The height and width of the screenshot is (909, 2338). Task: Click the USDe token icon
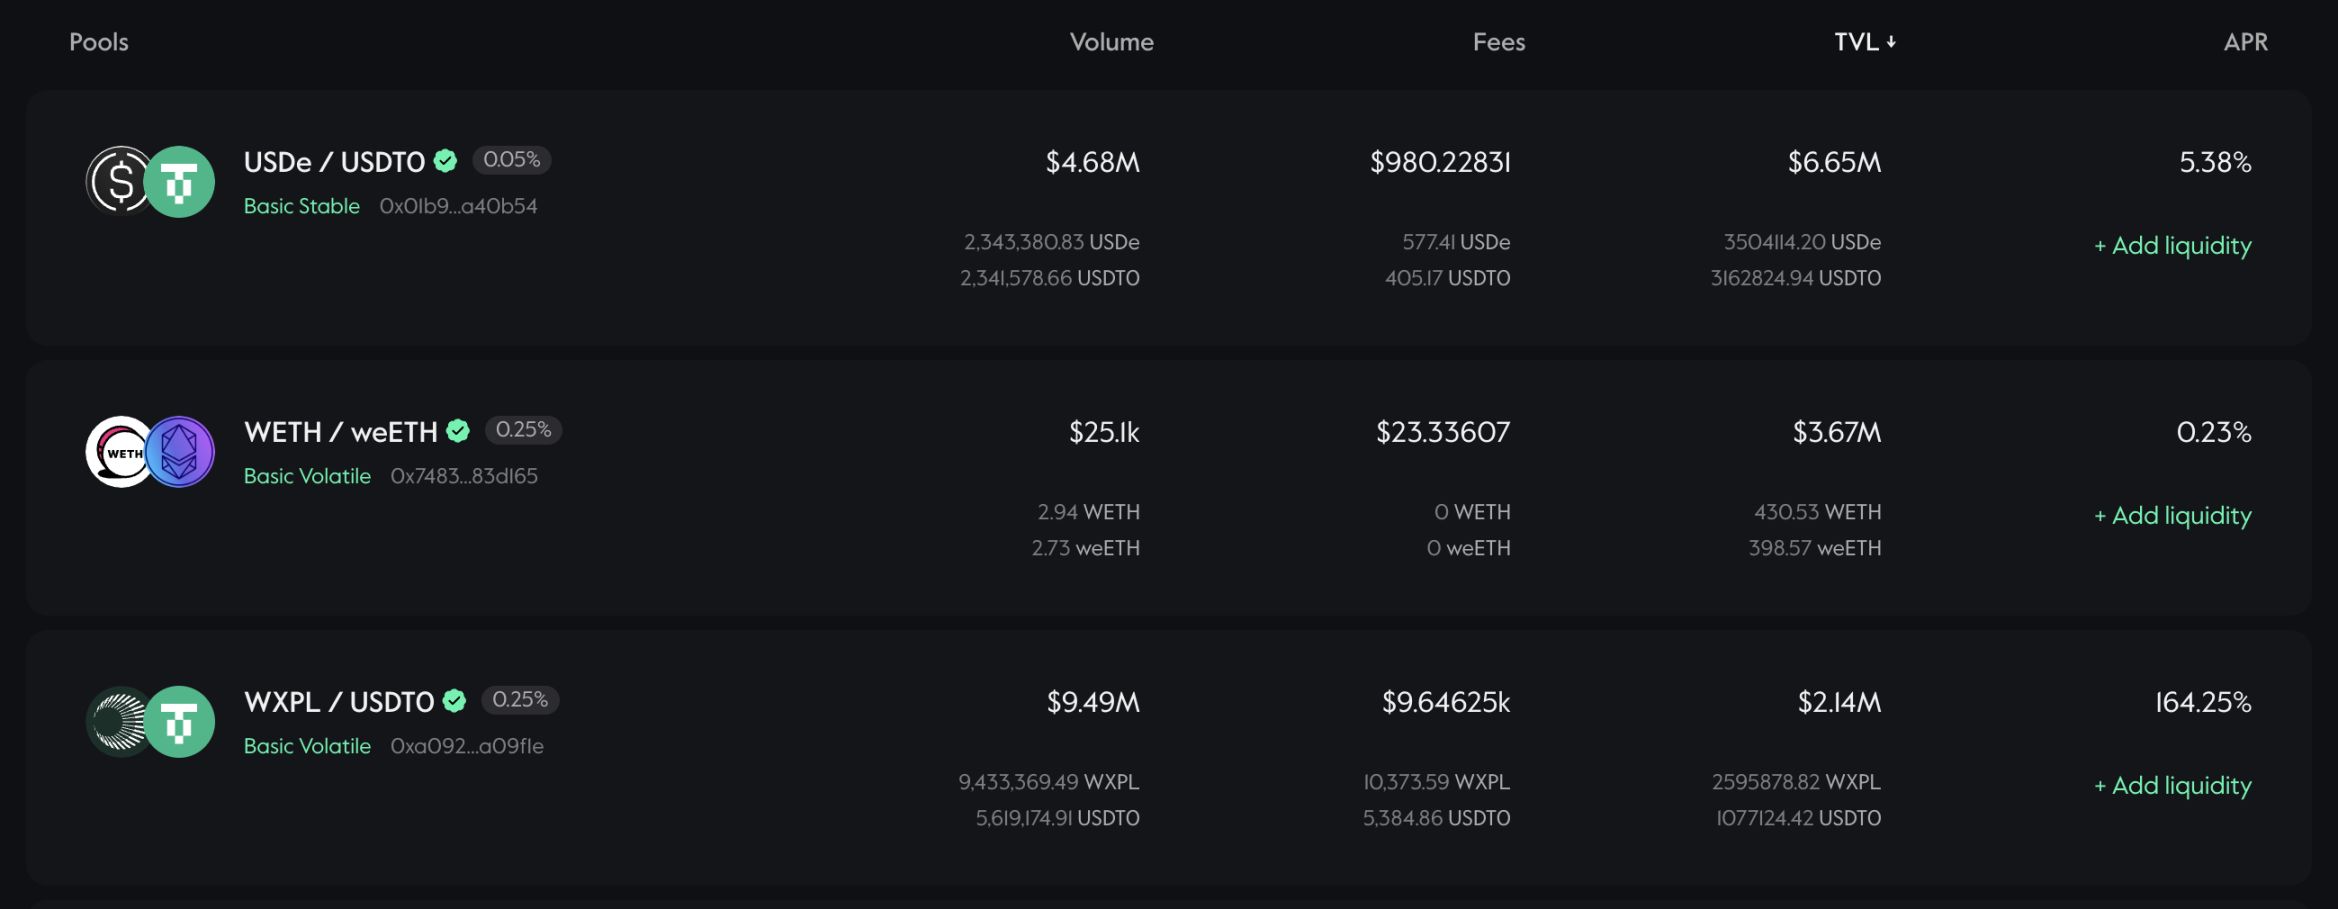[118, 182]
